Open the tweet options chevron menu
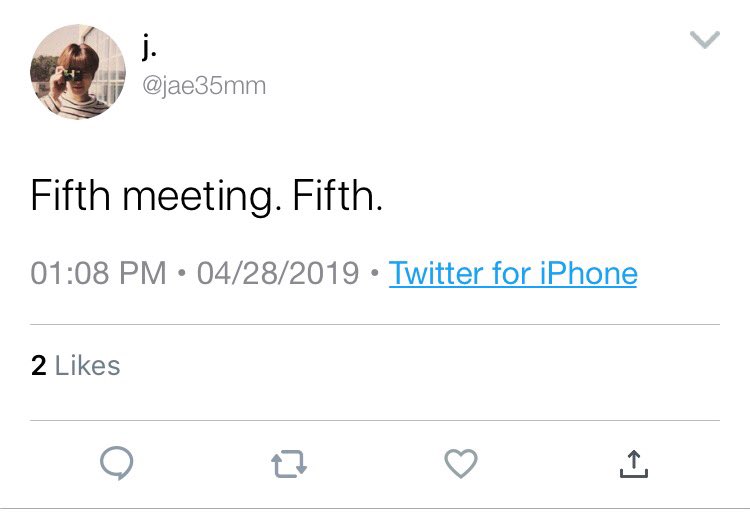Image resolution: width=750 pixels, height=512 pixels. coord(705,40)
